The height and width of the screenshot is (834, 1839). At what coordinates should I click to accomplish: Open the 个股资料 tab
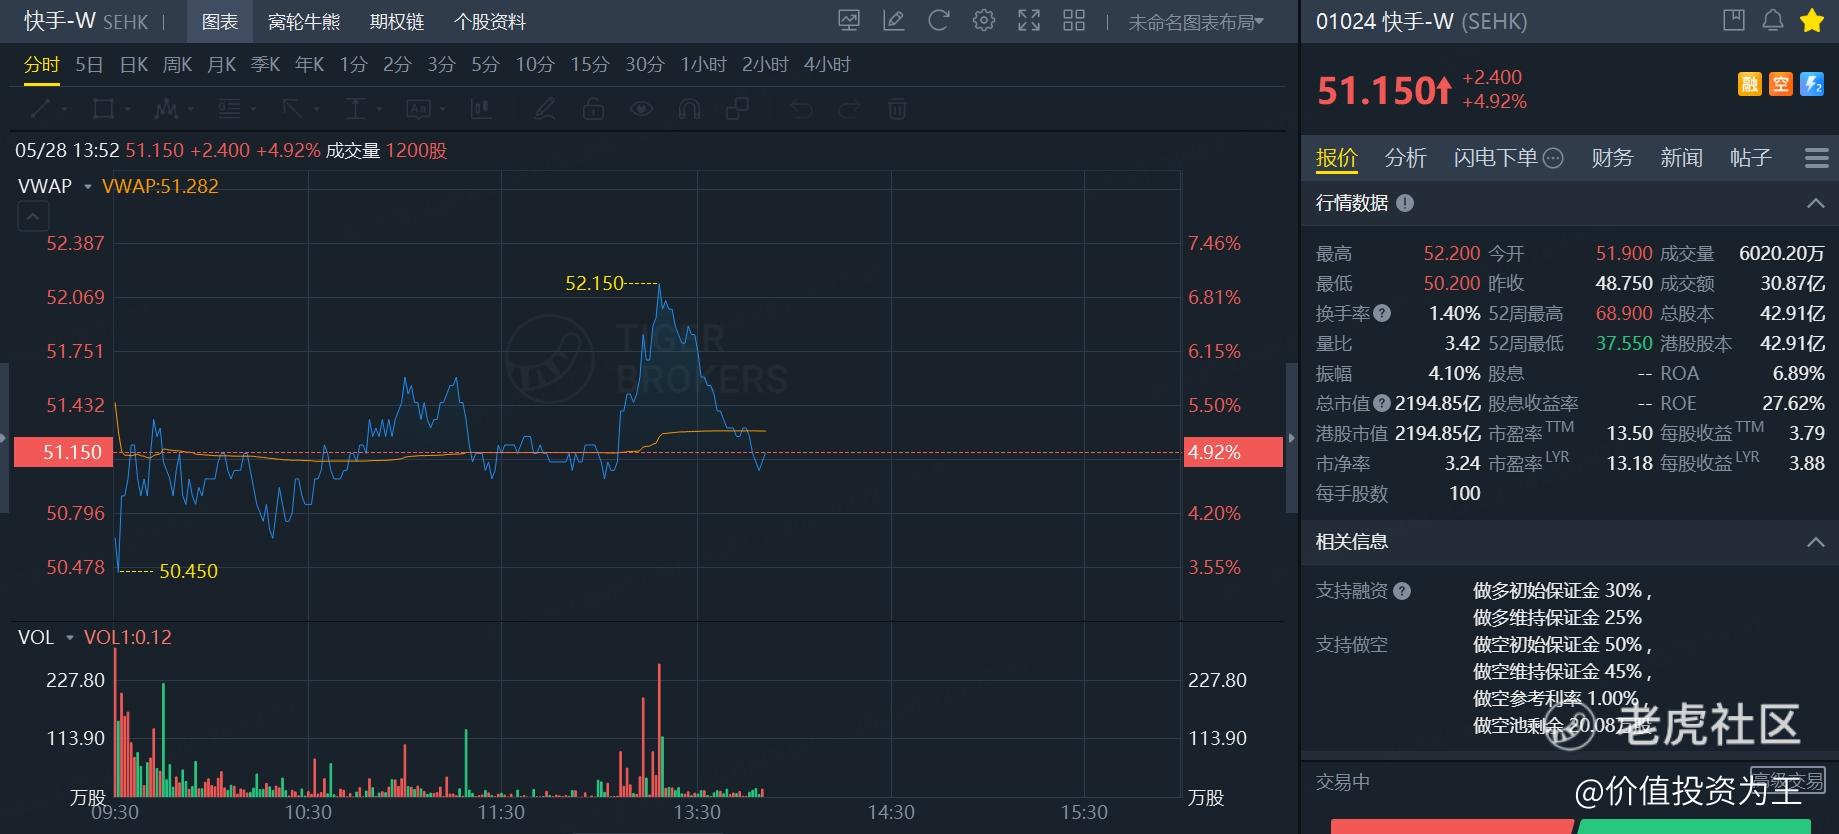(x=490, y=22)
